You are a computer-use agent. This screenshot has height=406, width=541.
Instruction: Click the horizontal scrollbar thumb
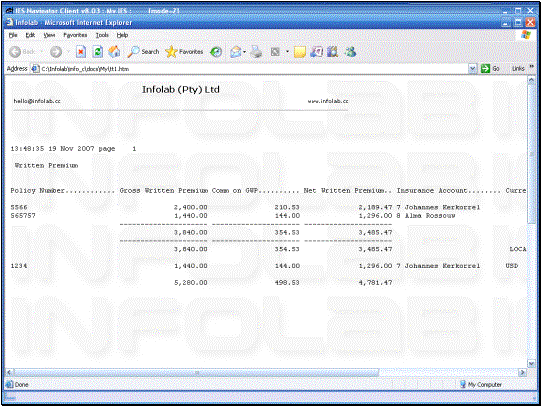(x=197, y=373)
